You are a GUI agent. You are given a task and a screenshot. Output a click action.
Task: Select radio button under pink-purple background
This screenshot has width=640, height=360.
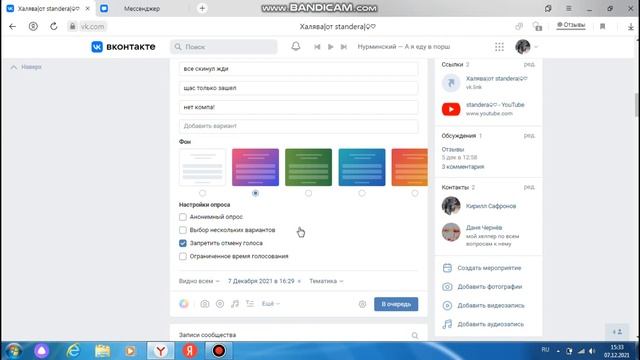pos(256,193)
